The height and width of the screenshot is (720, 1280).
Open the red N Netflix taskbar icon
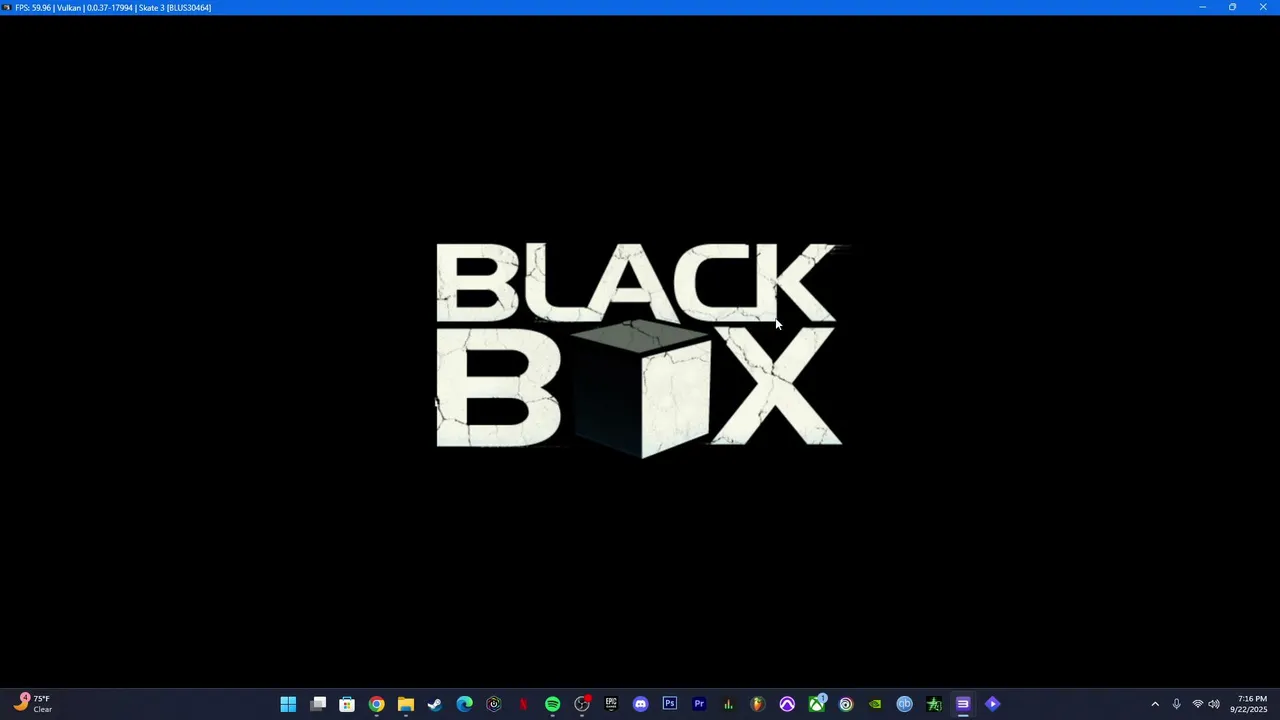(523, 704)
